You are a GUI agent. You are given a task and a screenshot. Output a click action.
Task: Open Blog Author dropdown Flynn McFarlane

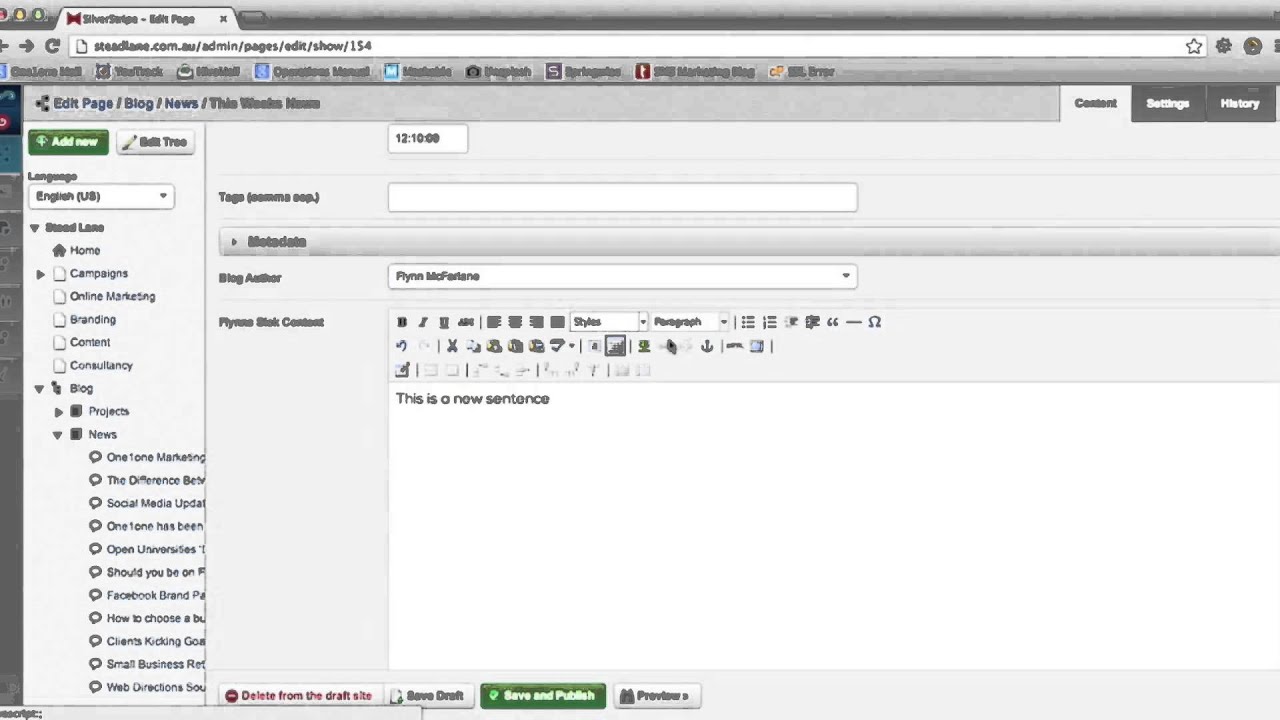(x=622, y=276)
